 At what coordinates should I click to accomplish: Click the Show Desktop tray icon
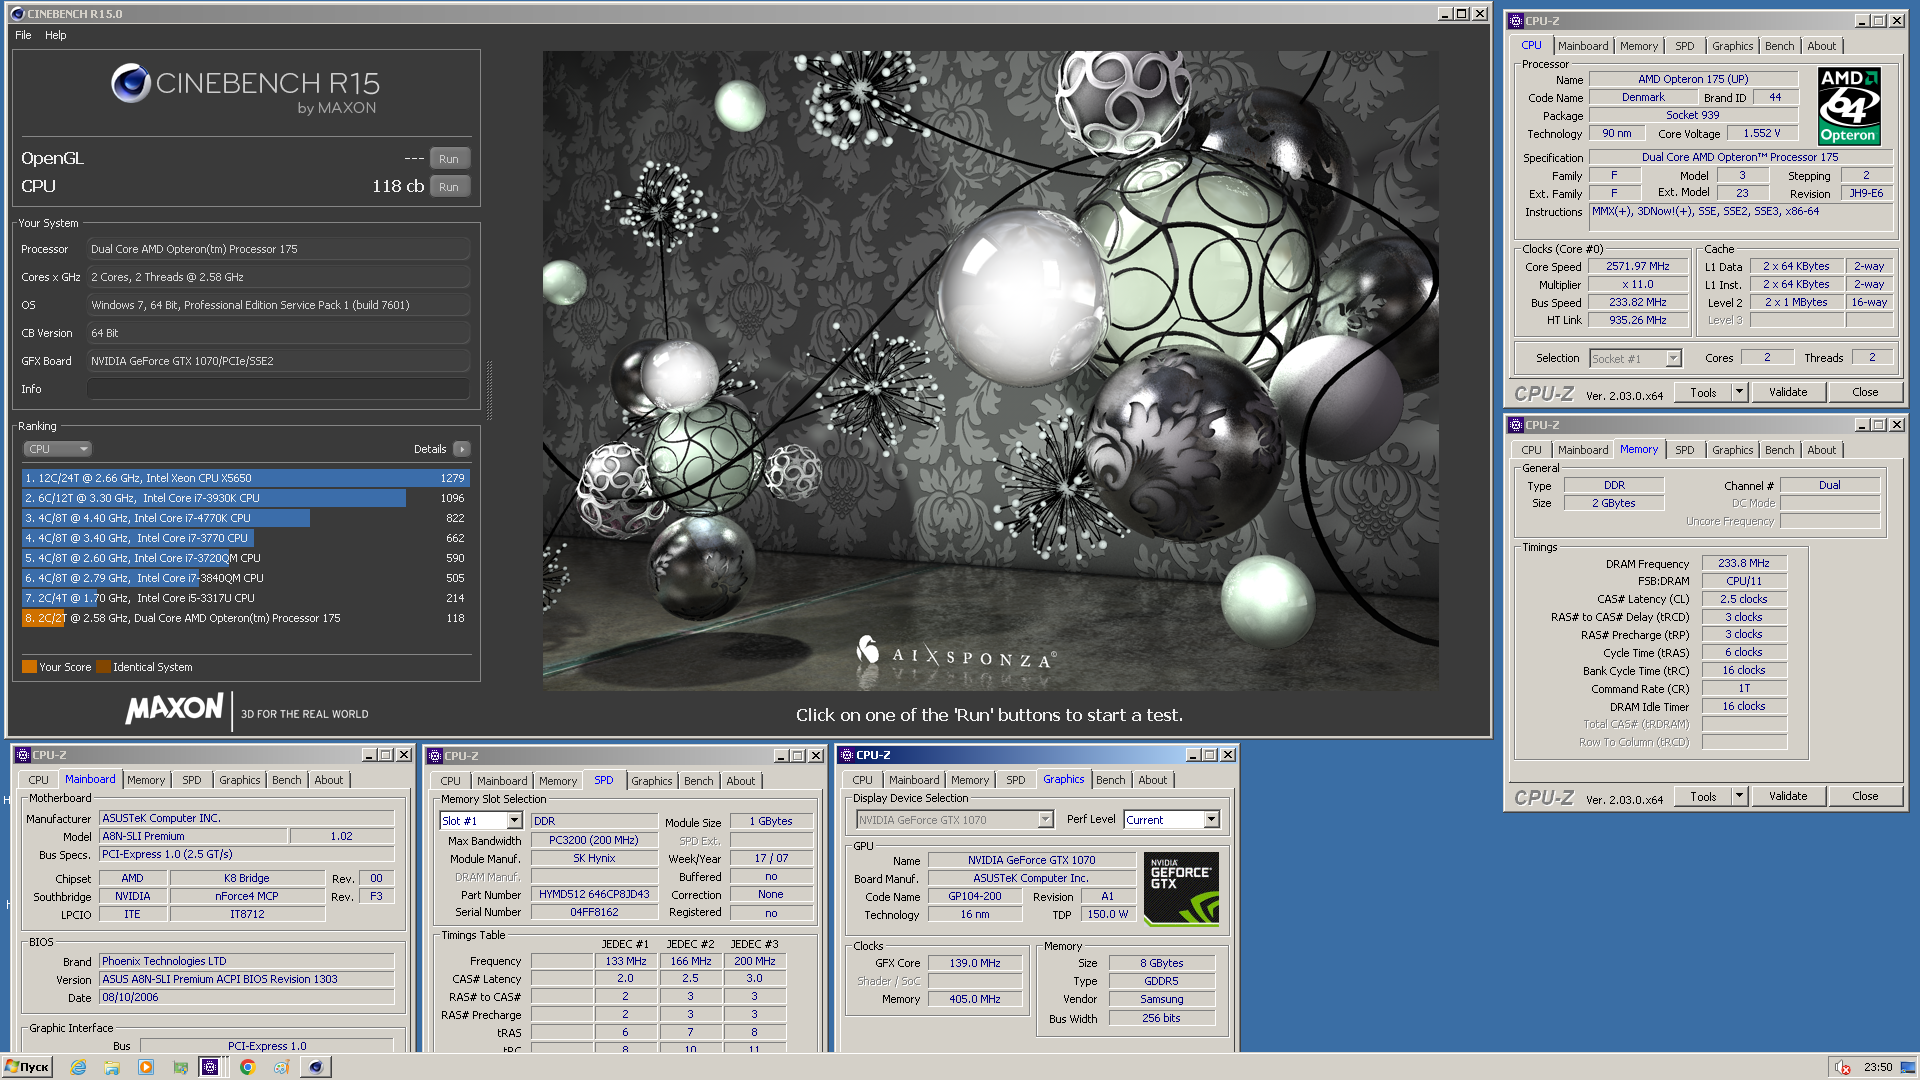[1909, 1067]
